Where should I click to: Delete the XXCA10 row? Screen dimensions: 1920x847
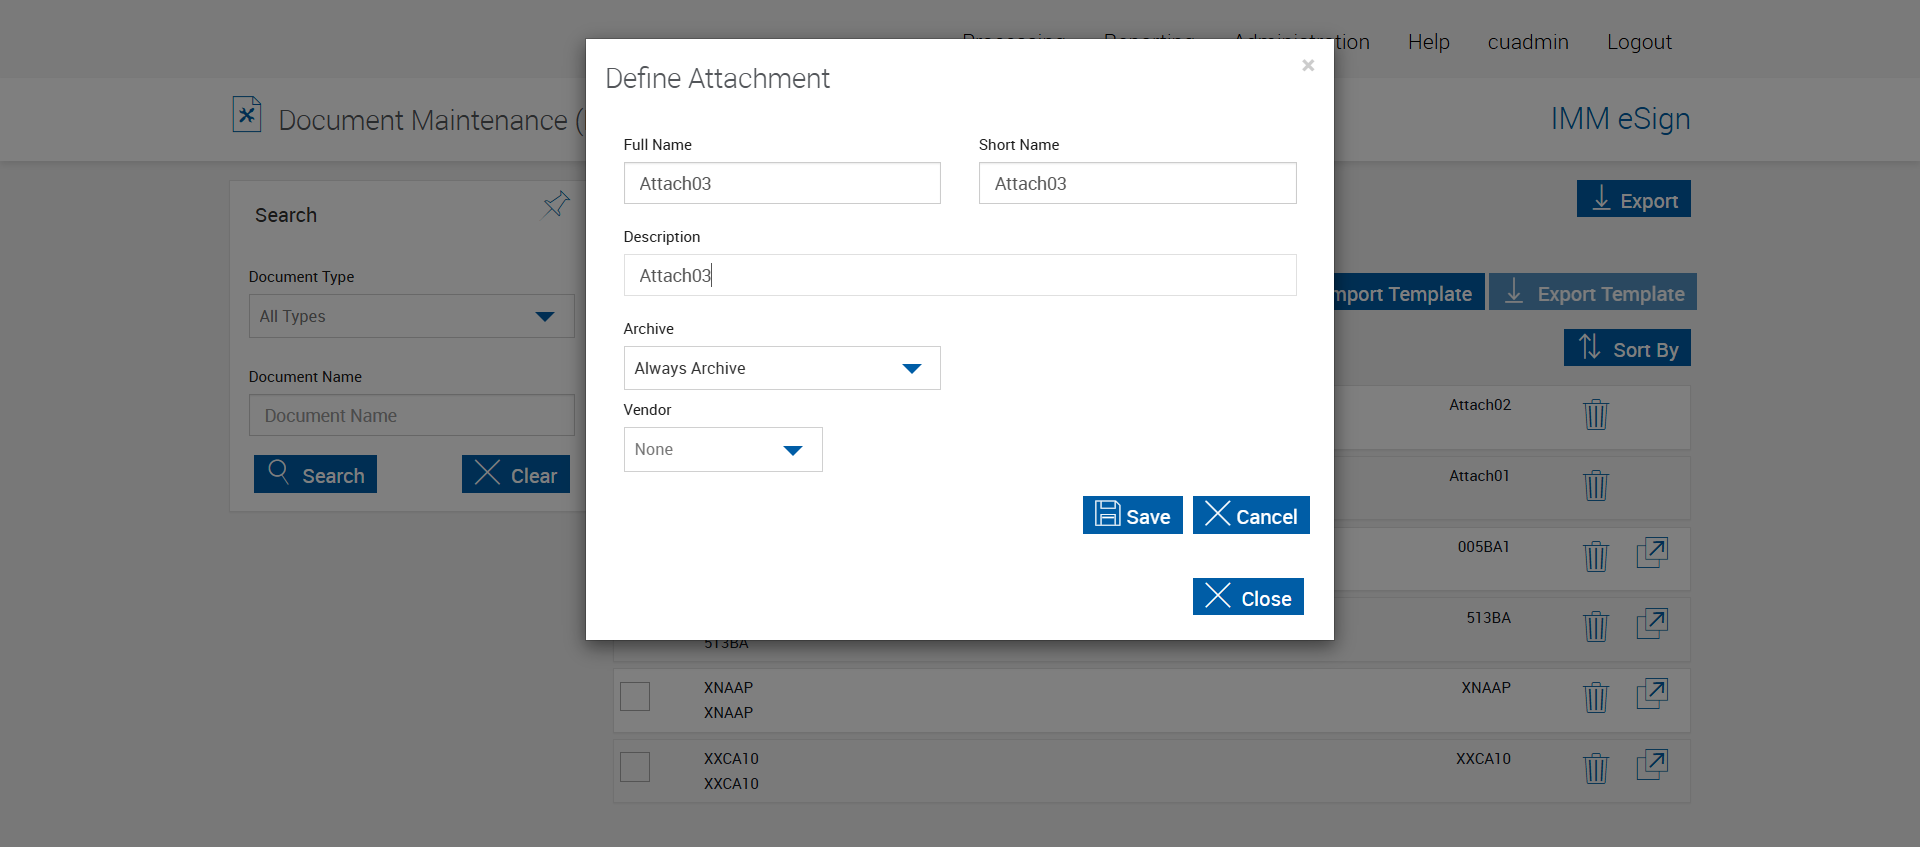click(x=1596, y=768)
